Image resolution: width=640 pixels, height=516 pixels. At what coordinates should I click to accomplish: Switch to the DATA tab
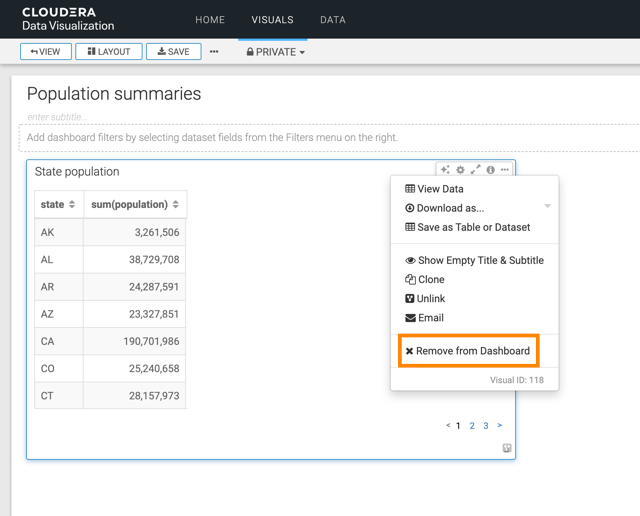click(333, 20)
